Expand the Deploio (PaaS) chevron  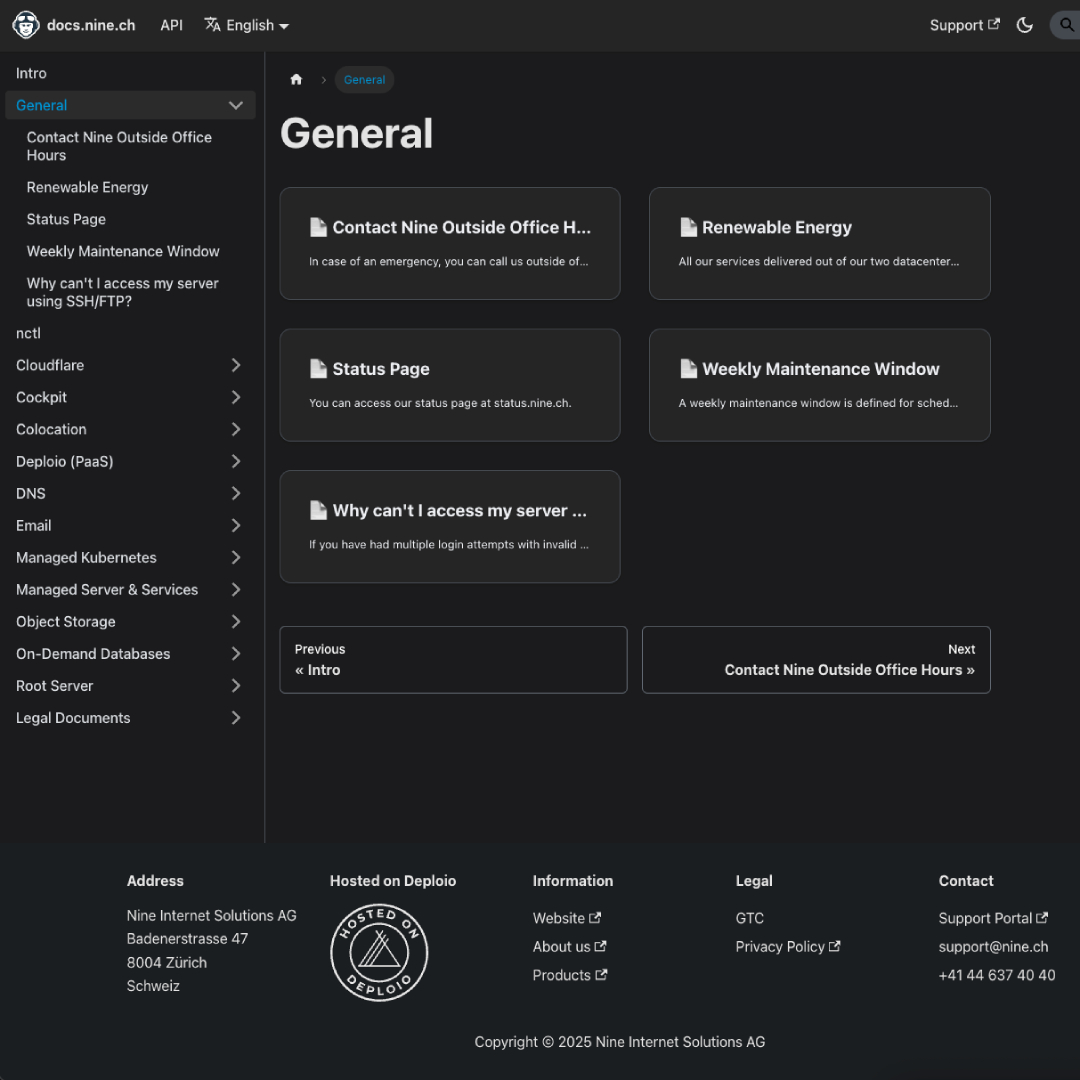click(236, 461)
